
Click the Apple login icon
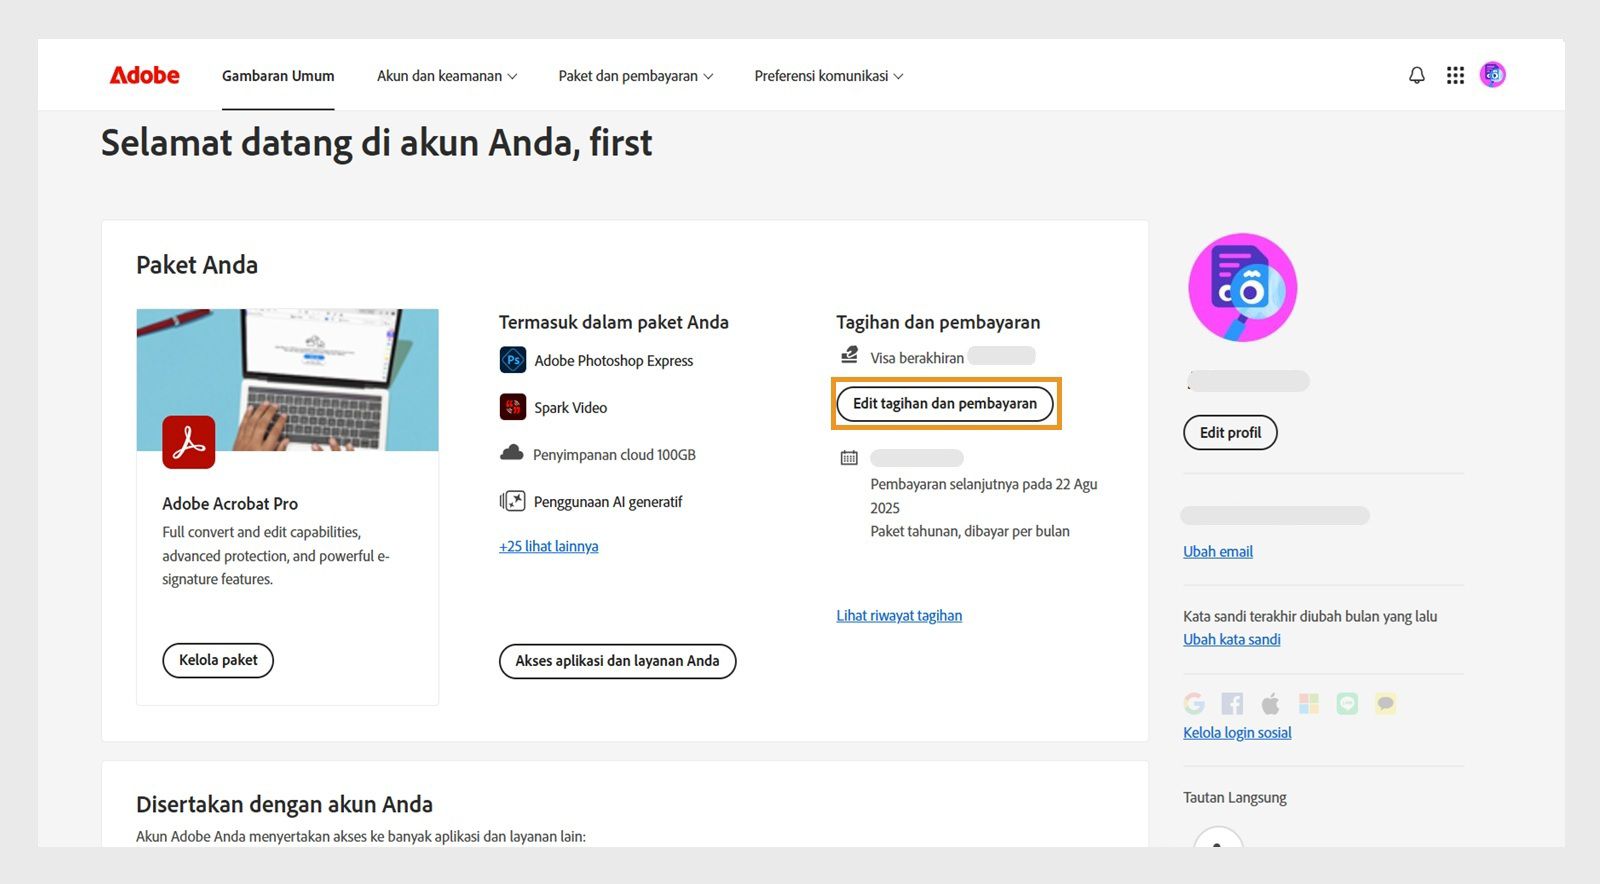tap(1270, 703)
